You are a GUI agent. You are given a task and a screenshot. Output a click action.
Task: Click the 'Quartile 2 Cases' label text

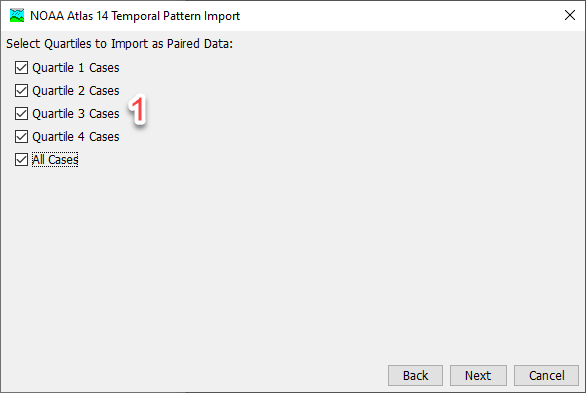(x=76, y=90)
